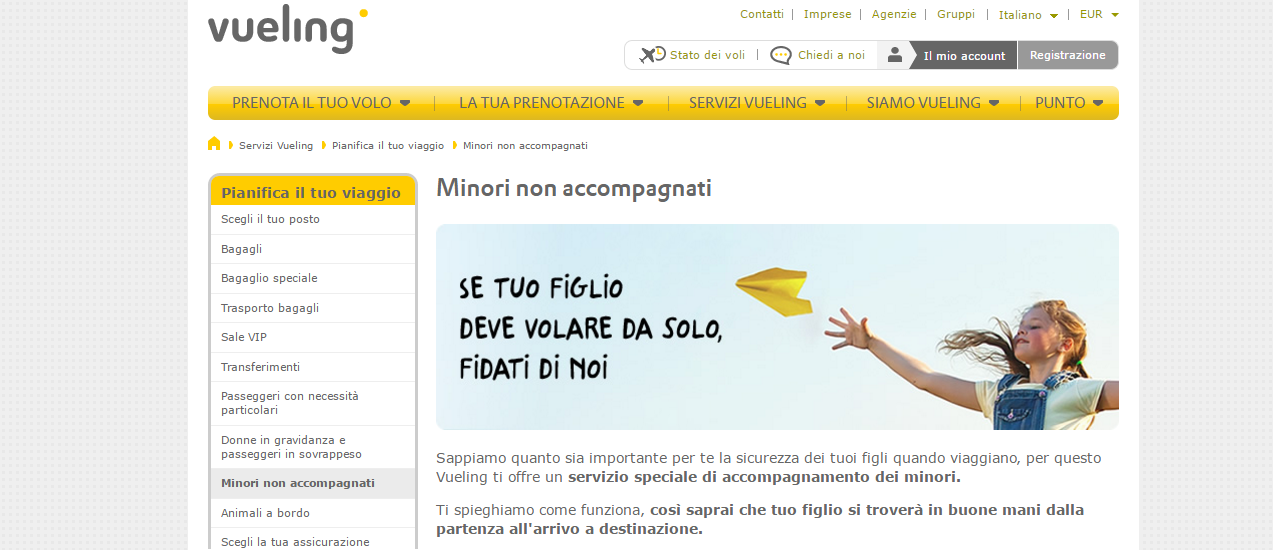Click the Pianifica il tuo viaggio sidebar header
Image resolution: width=1273 pixels, height=550 pixels.
[311, 193]
